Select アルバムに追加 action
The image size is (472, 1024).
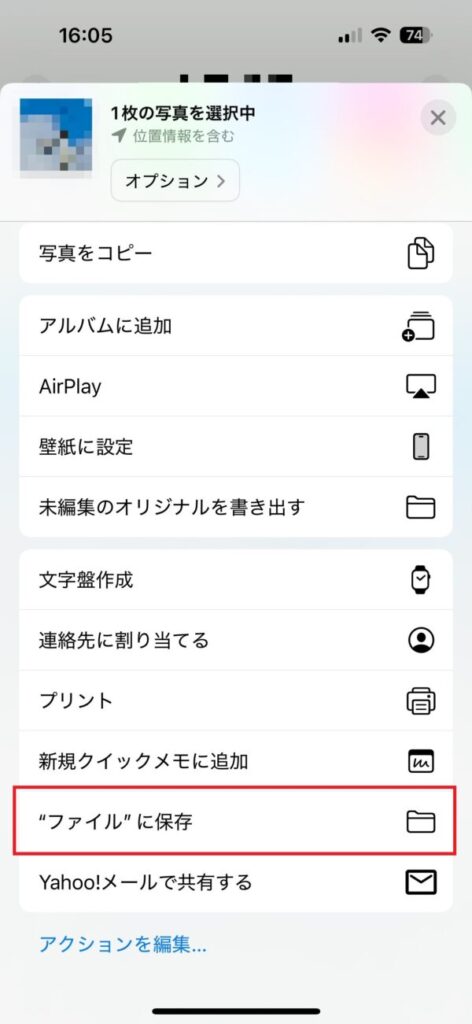click(236, 326)
